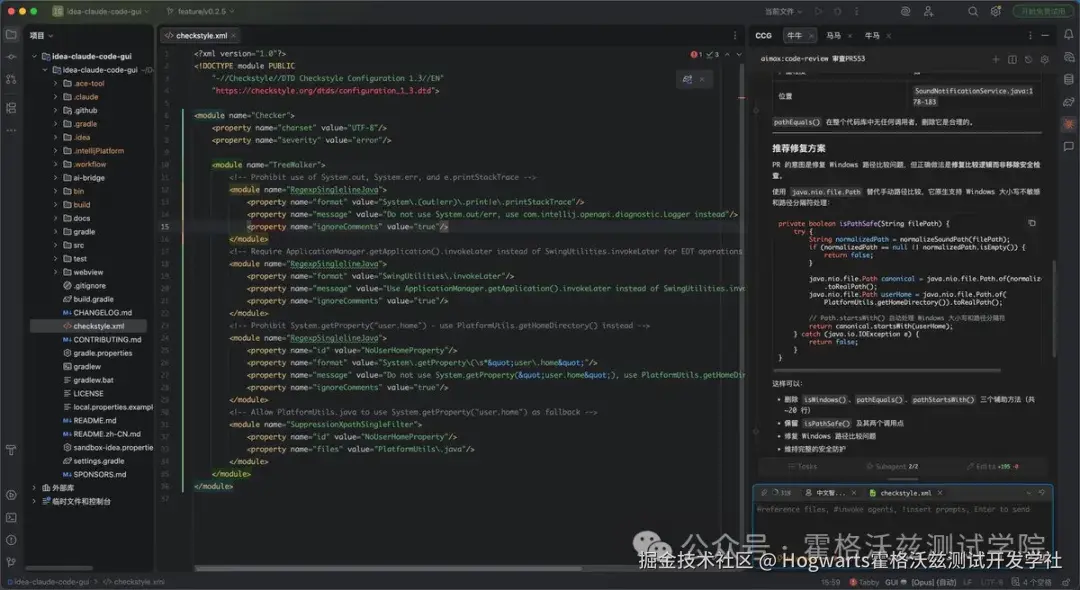Open the AI Assistant spiral icon in right sidebar

point(1068,57)
